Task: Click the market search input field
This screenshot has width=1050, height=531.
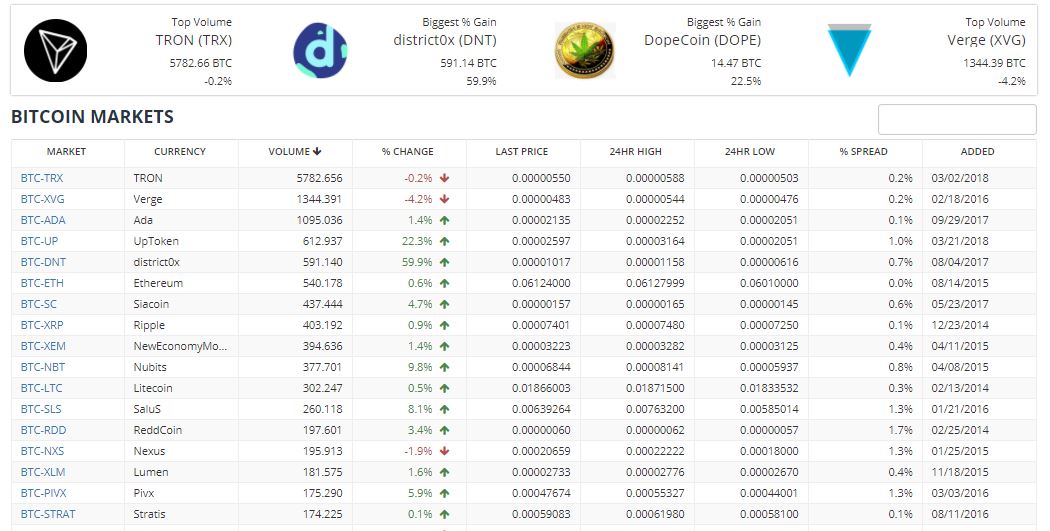Action: [x=957, y=120]
